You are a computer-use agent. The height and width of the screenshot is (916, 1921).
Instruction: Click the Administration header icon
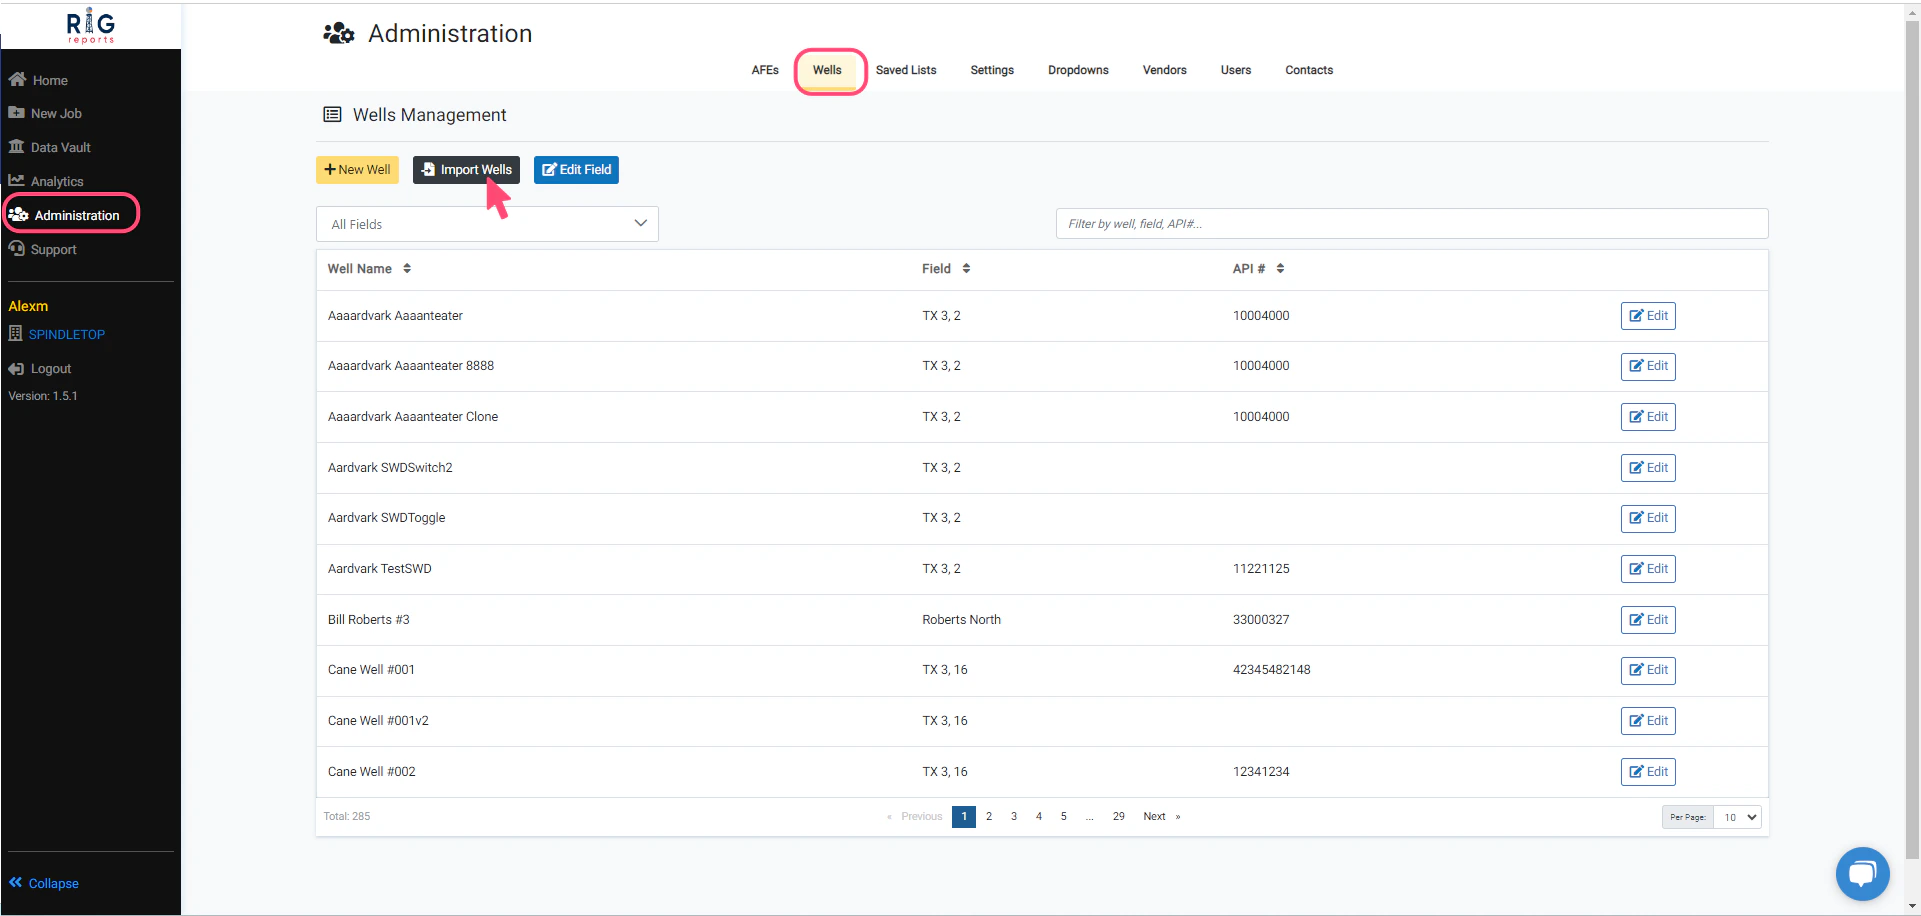(x=339, y=33)
